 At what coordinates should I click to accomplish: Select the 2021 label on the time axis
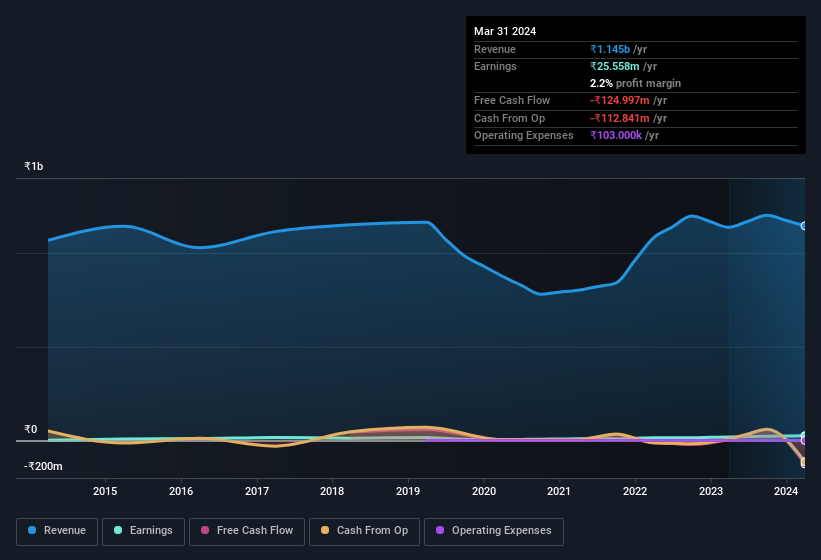click(559, 491)
